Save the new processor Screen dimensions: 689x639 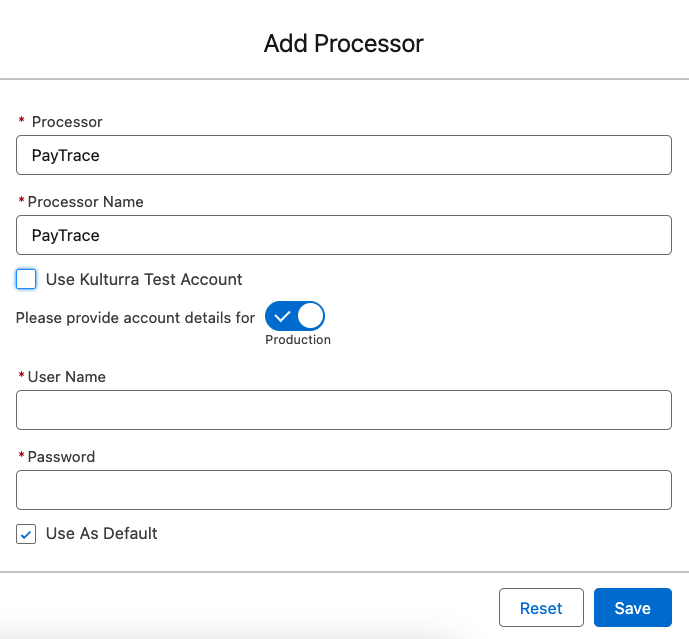click(632, 608)
